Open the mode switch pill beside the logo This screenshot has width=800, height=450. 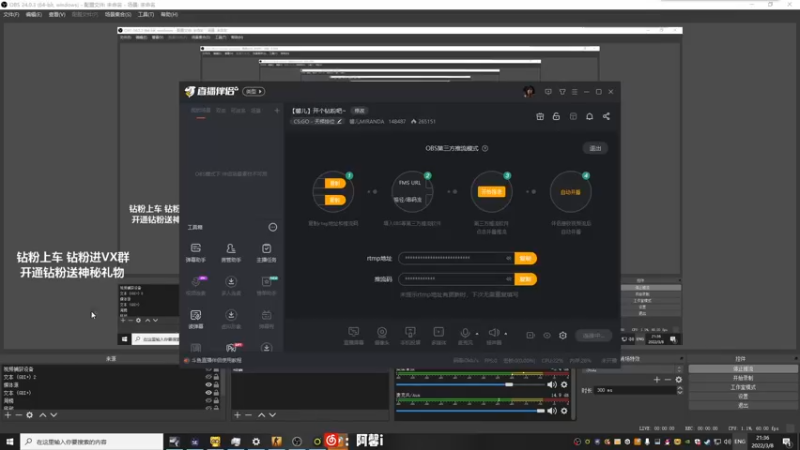pos(254,92)
